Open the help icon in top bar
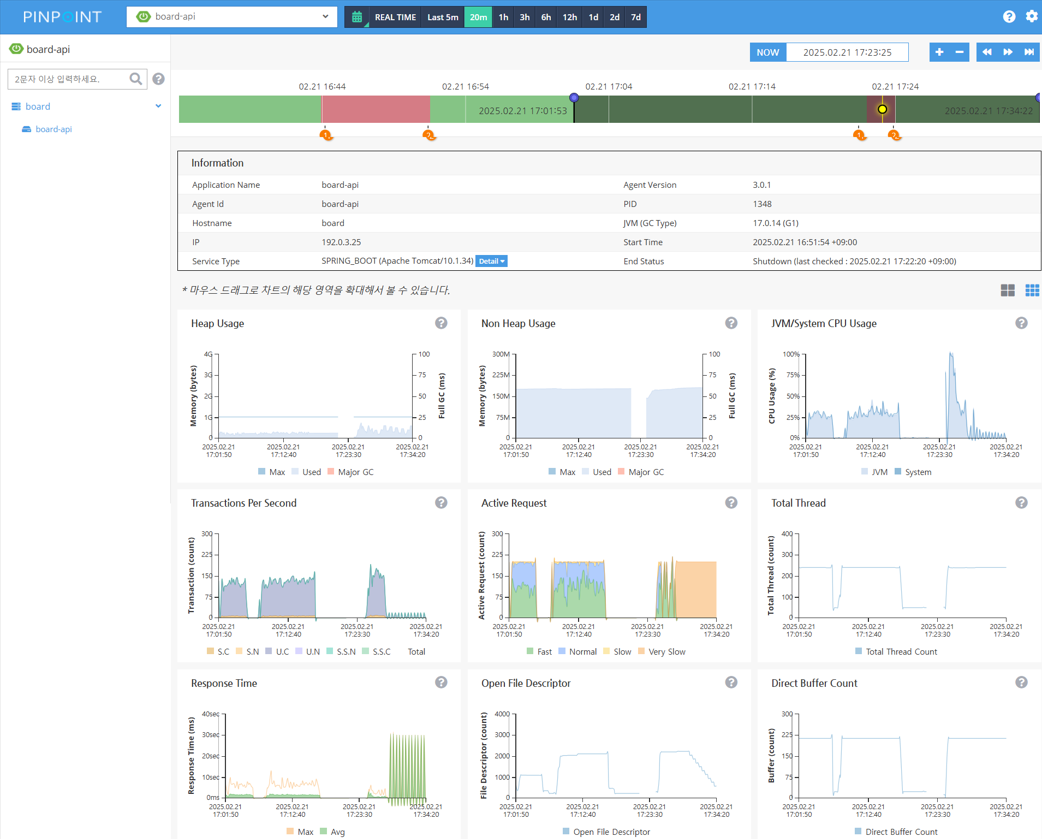Screen dimensions: 1042x839 click(x=1009, y=17)
